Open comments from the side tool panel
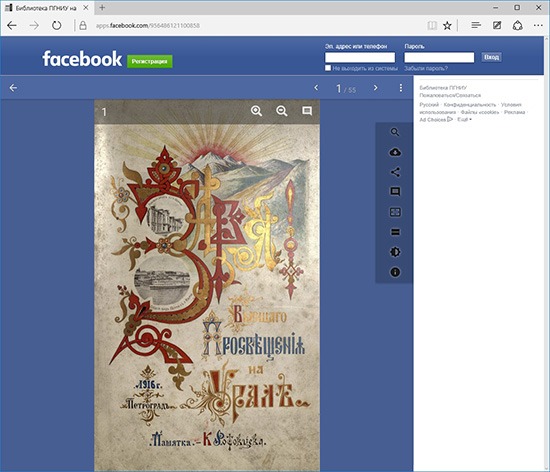This screenshot has width=550, height=472. point(395,192)
